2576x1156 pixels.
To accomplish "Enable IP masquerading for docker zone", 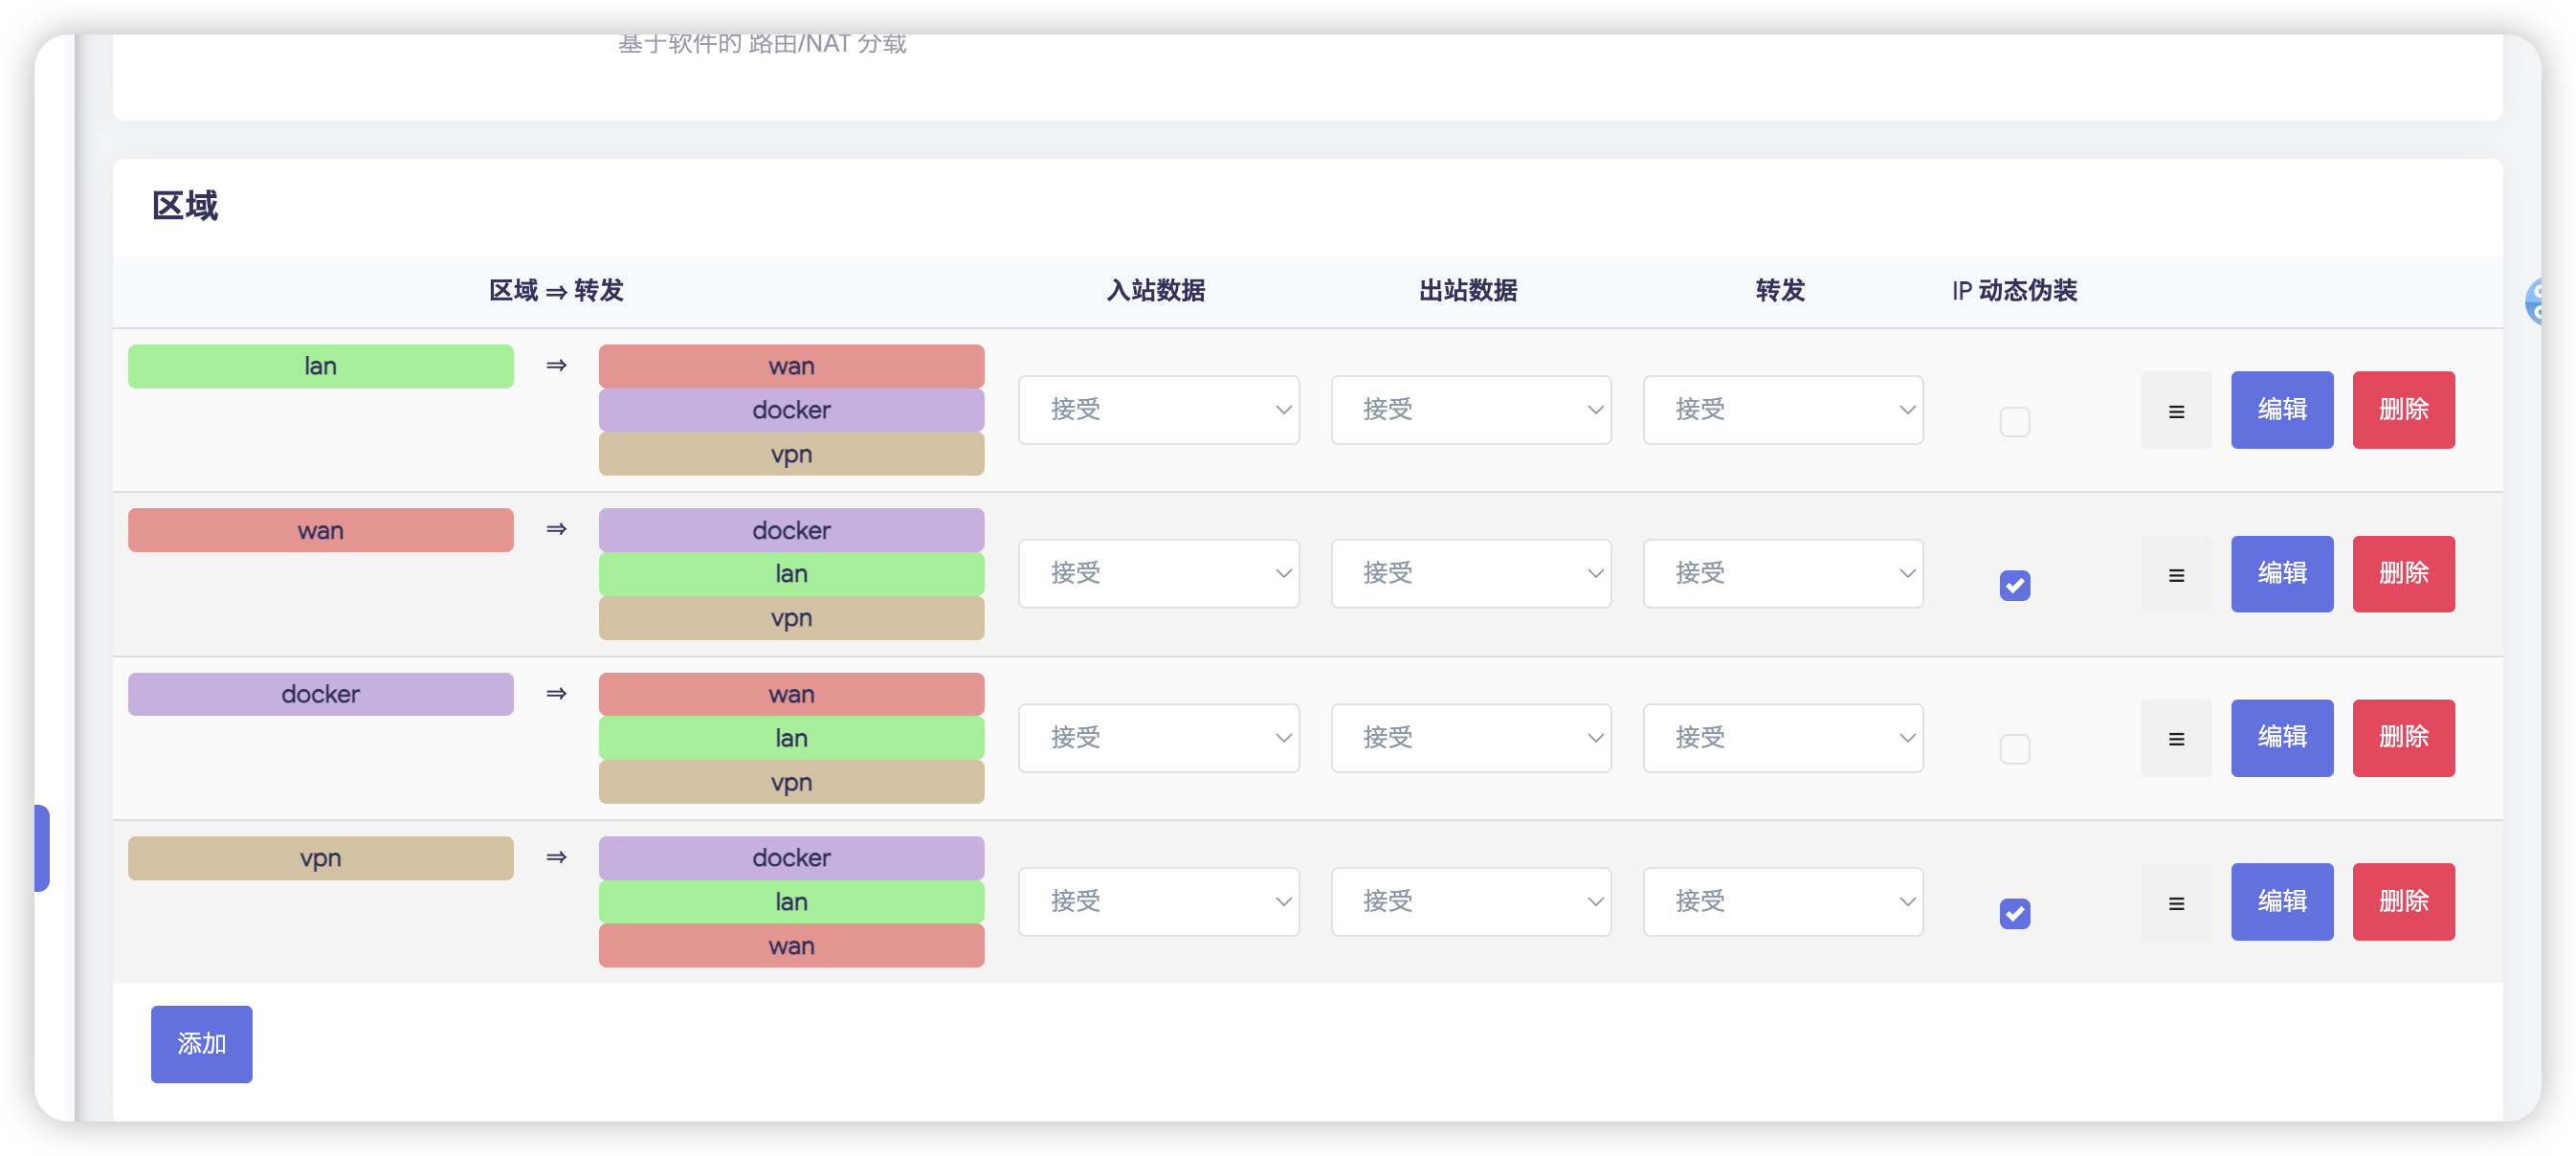I will (2014, 749).
